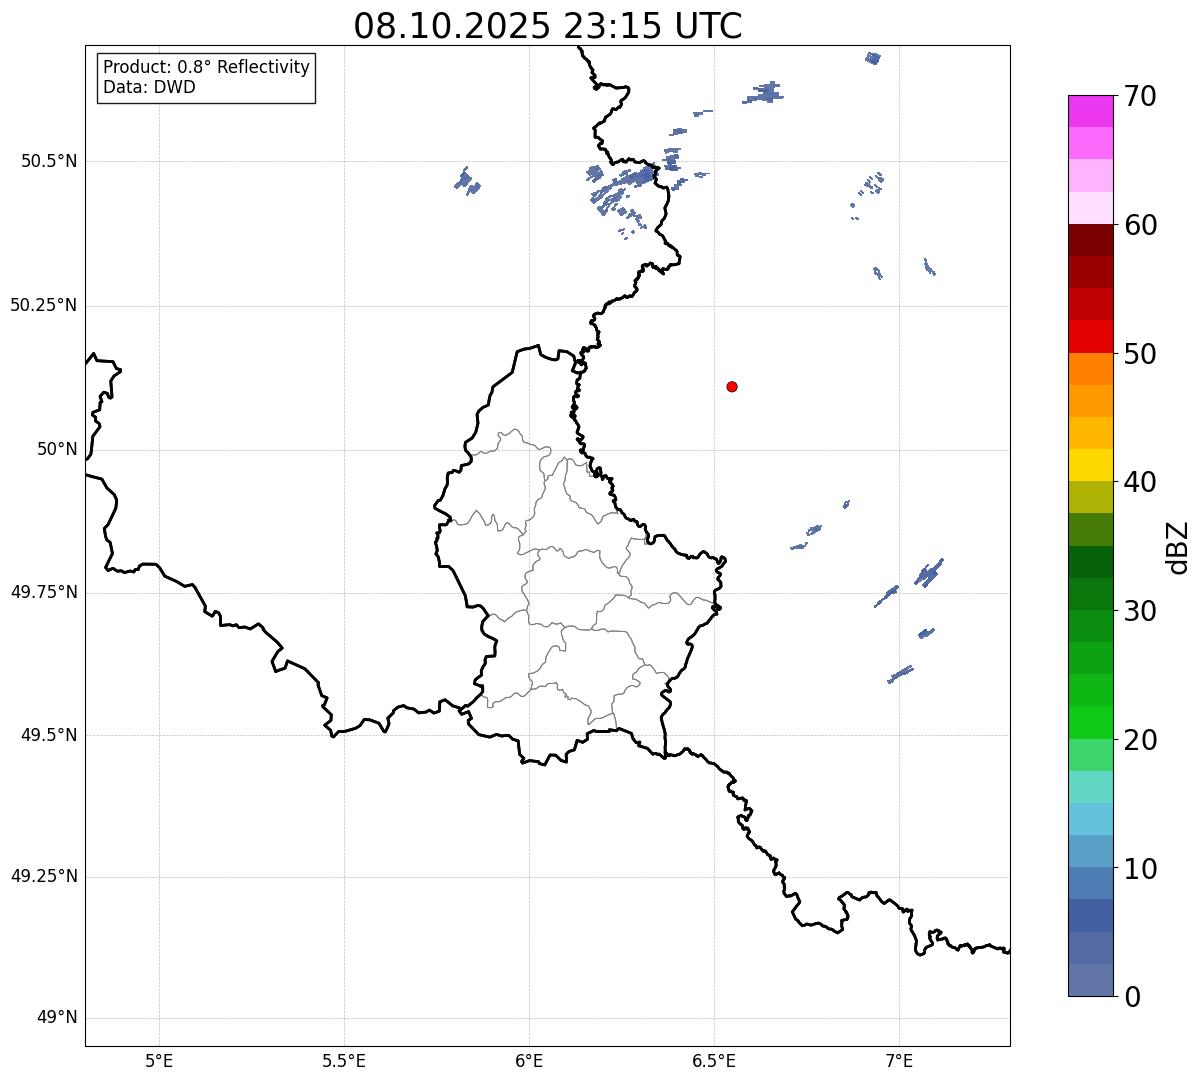The image size is (1202, 1081).
Task: Click the longitude label "5.5°E"
Action: 344,1060
